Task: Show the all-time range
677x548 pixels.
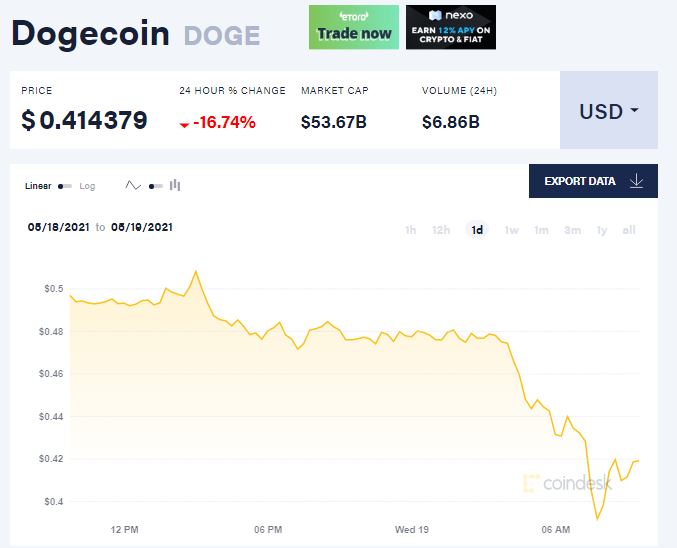Action: (629, 230)
